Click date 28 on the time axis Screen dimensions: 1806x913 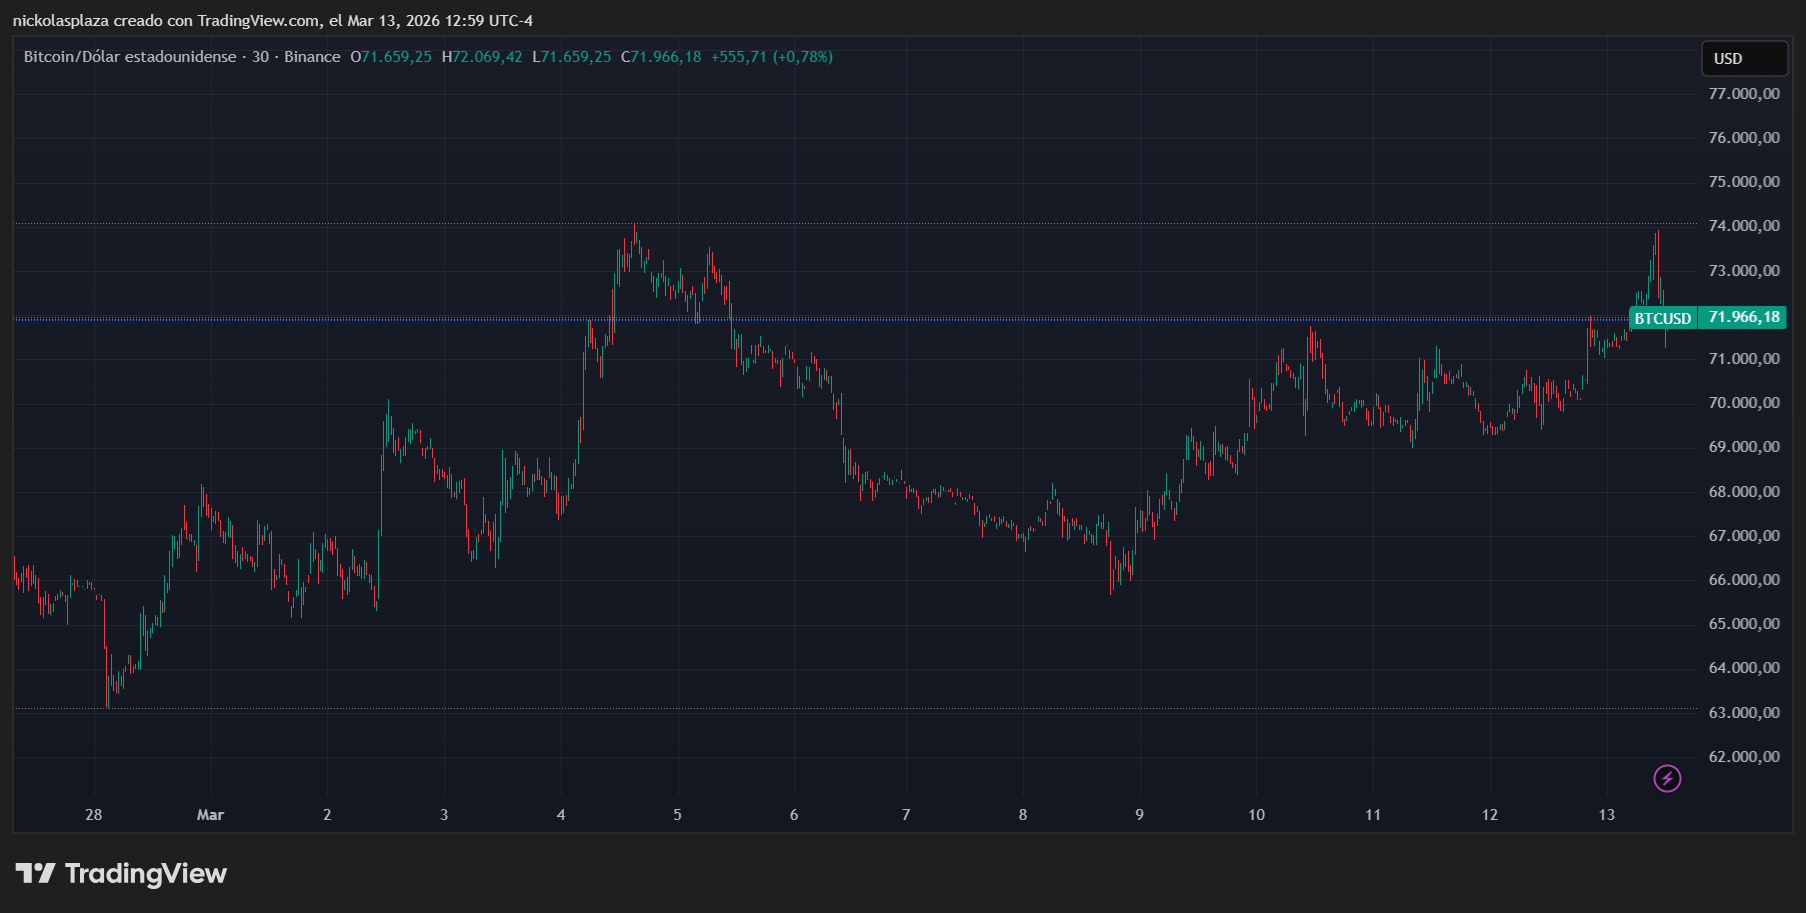pos(94,815)
